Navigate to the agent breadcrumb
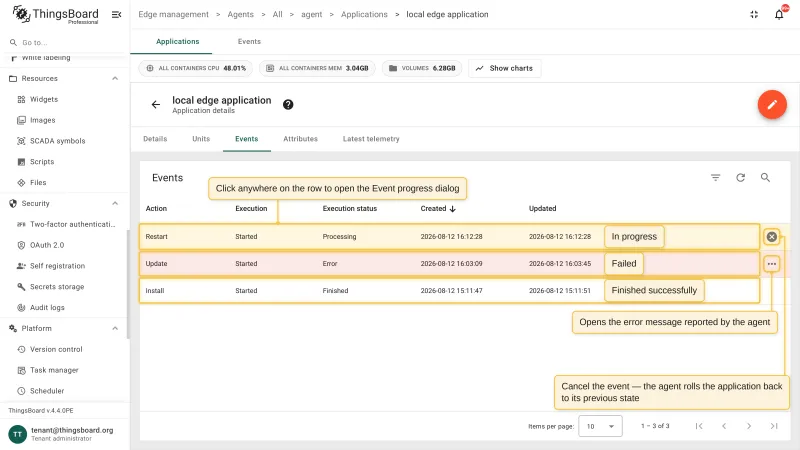Viewport: 800px width, 450px height. point(311,14)
